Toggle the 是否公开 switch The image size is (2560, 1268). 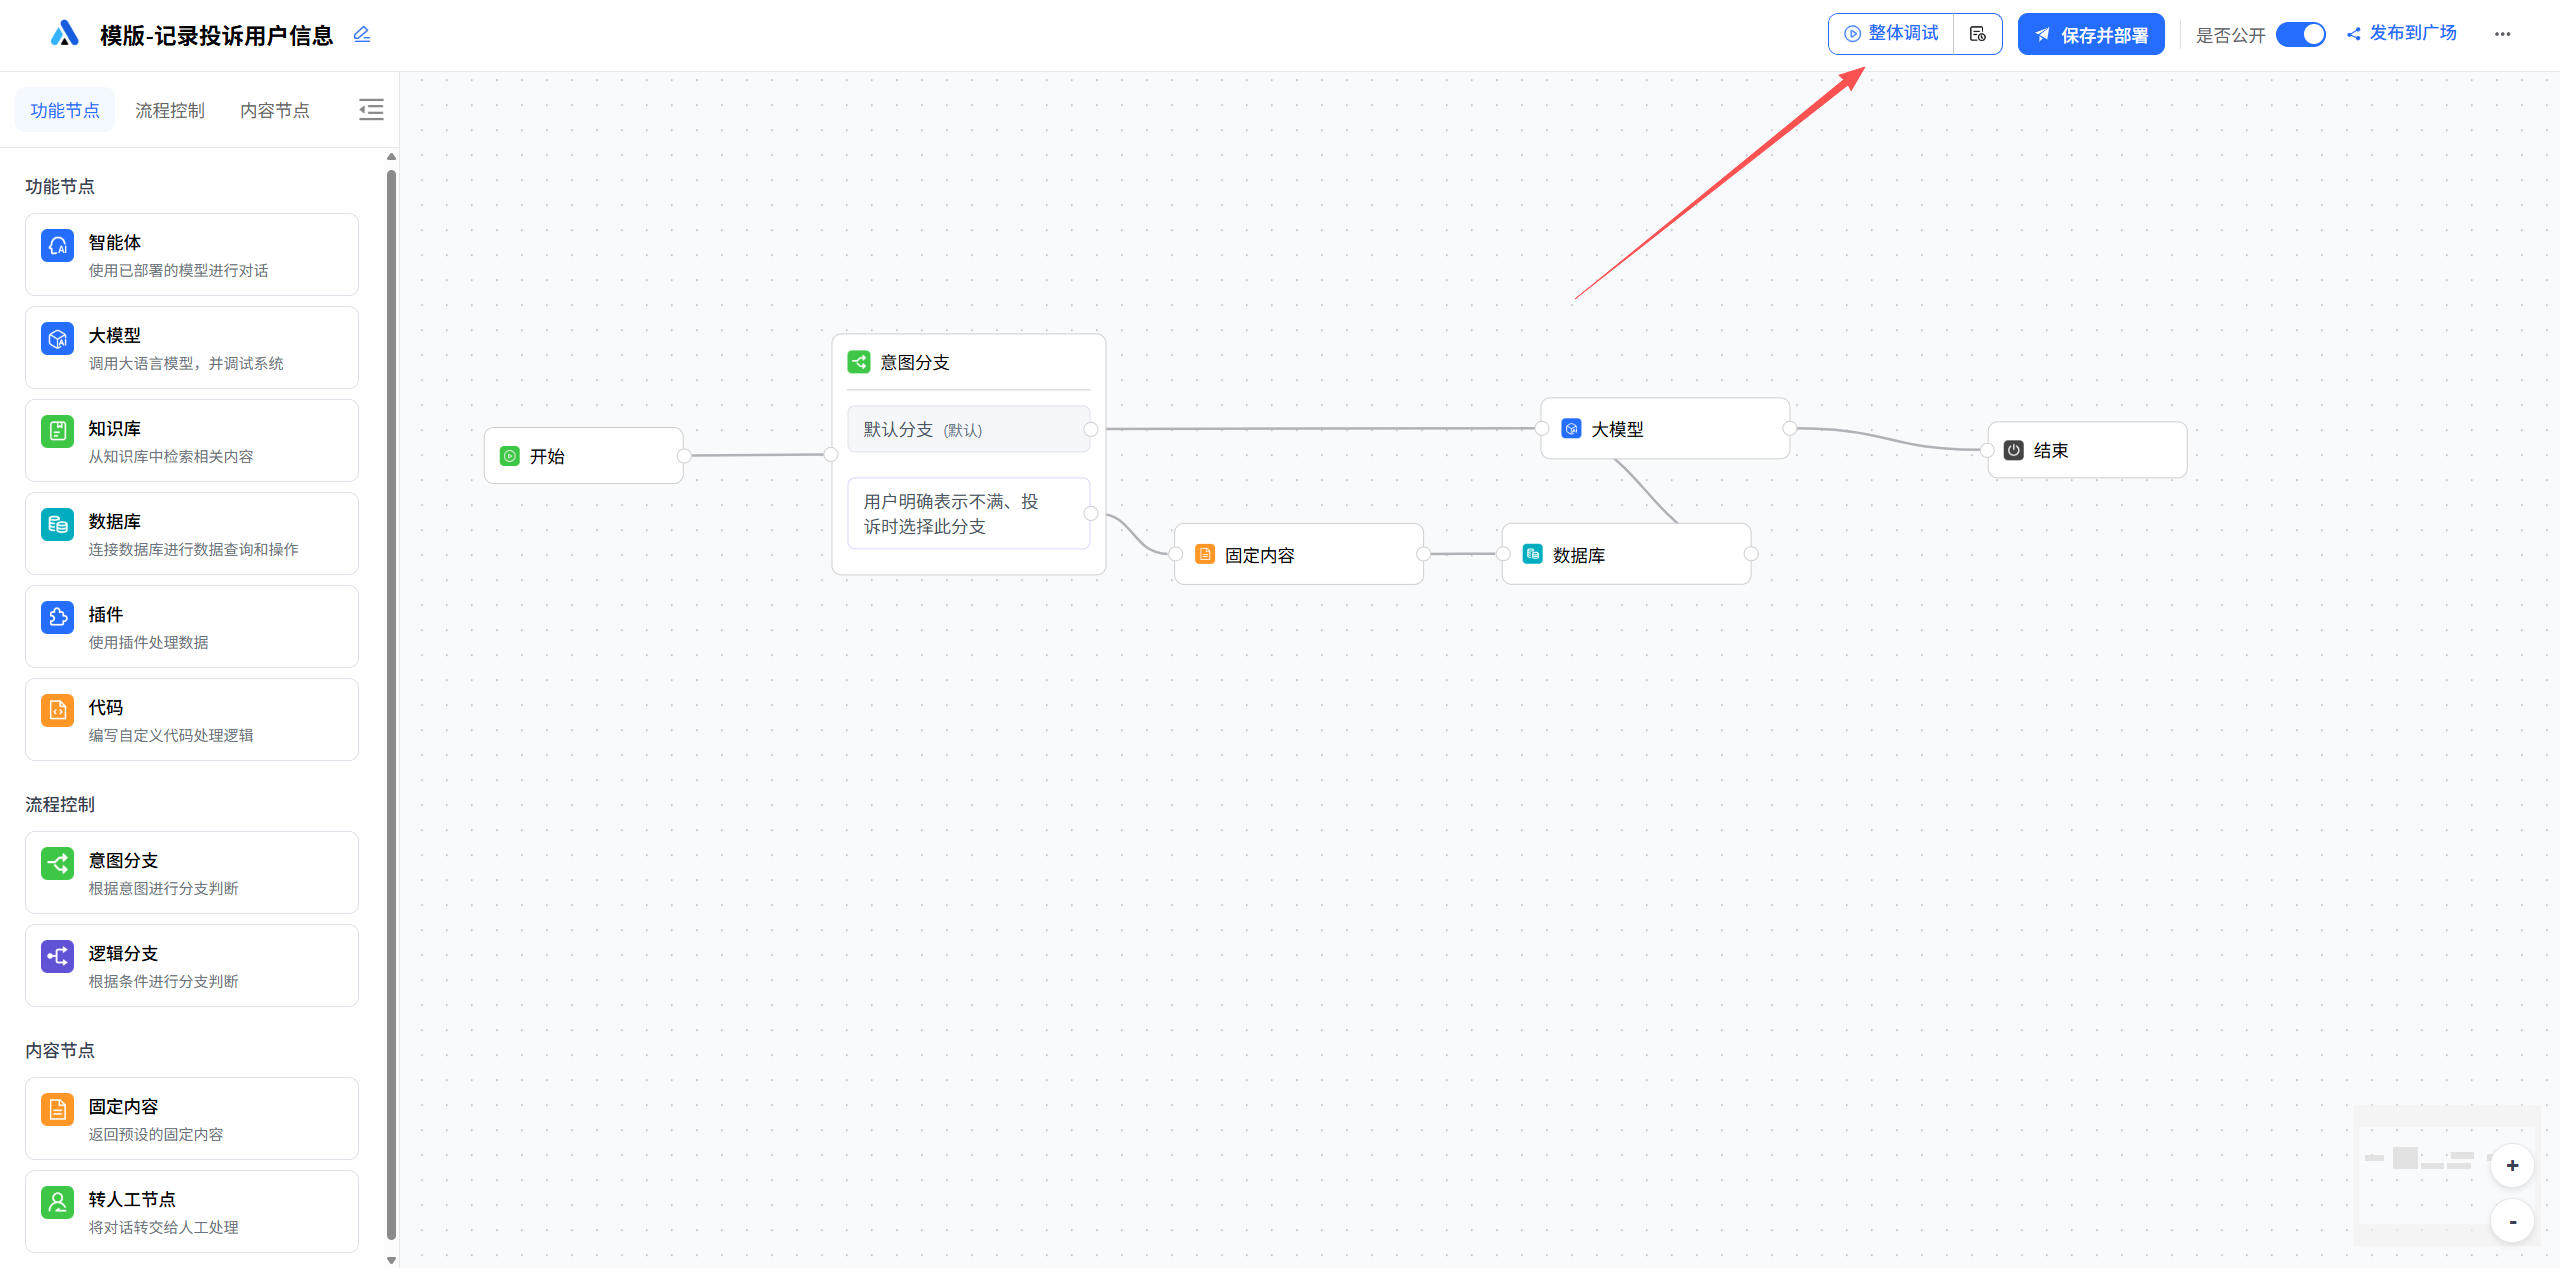click(2300, 34)
